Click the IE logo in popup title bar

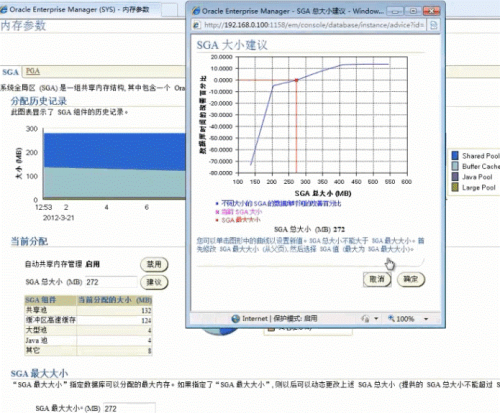pyautogui.click(x=195, y=11)
